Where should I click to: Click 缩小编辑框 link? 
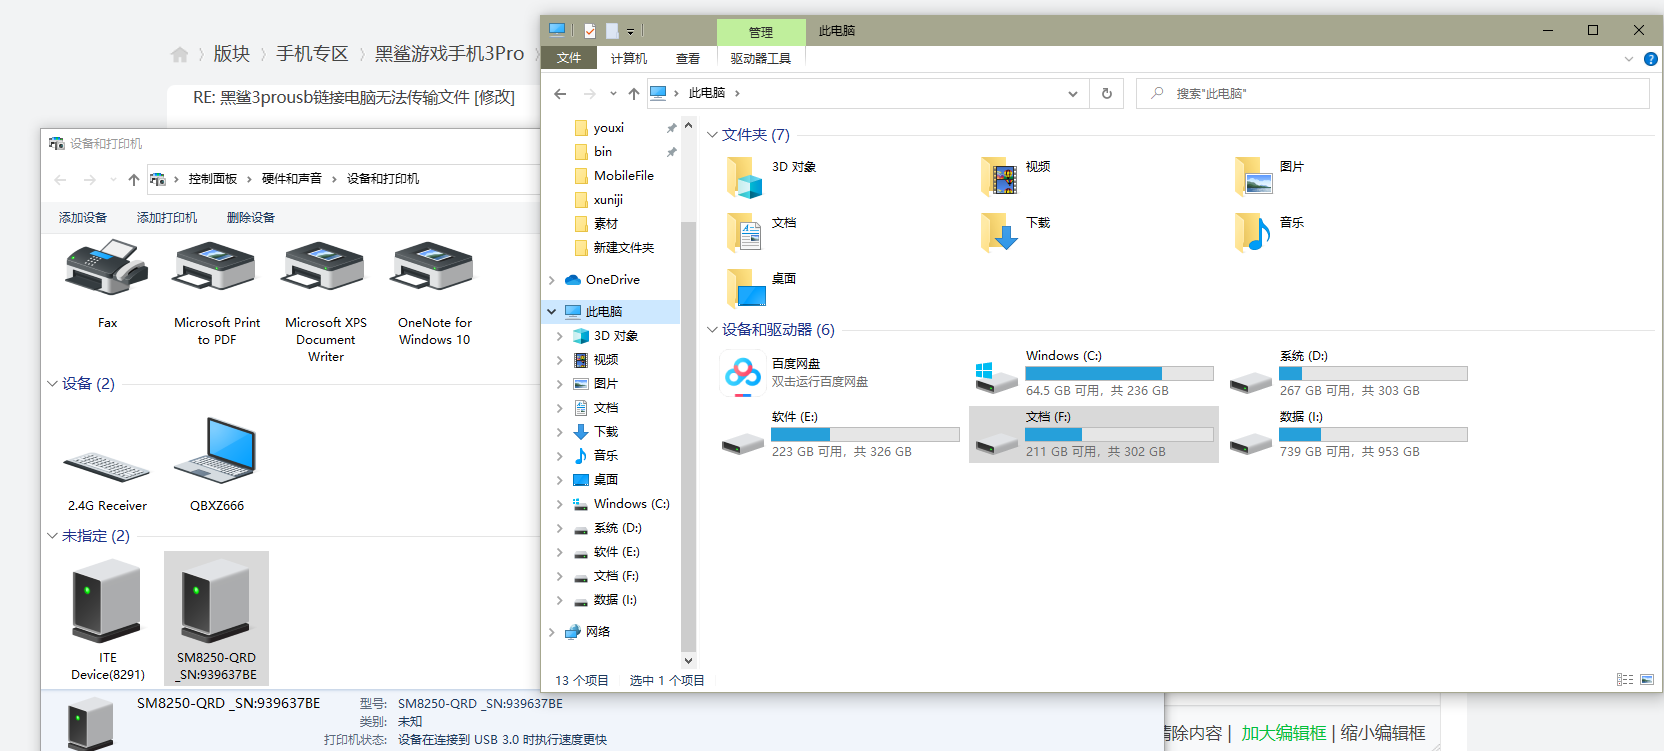pos(1383,733)
